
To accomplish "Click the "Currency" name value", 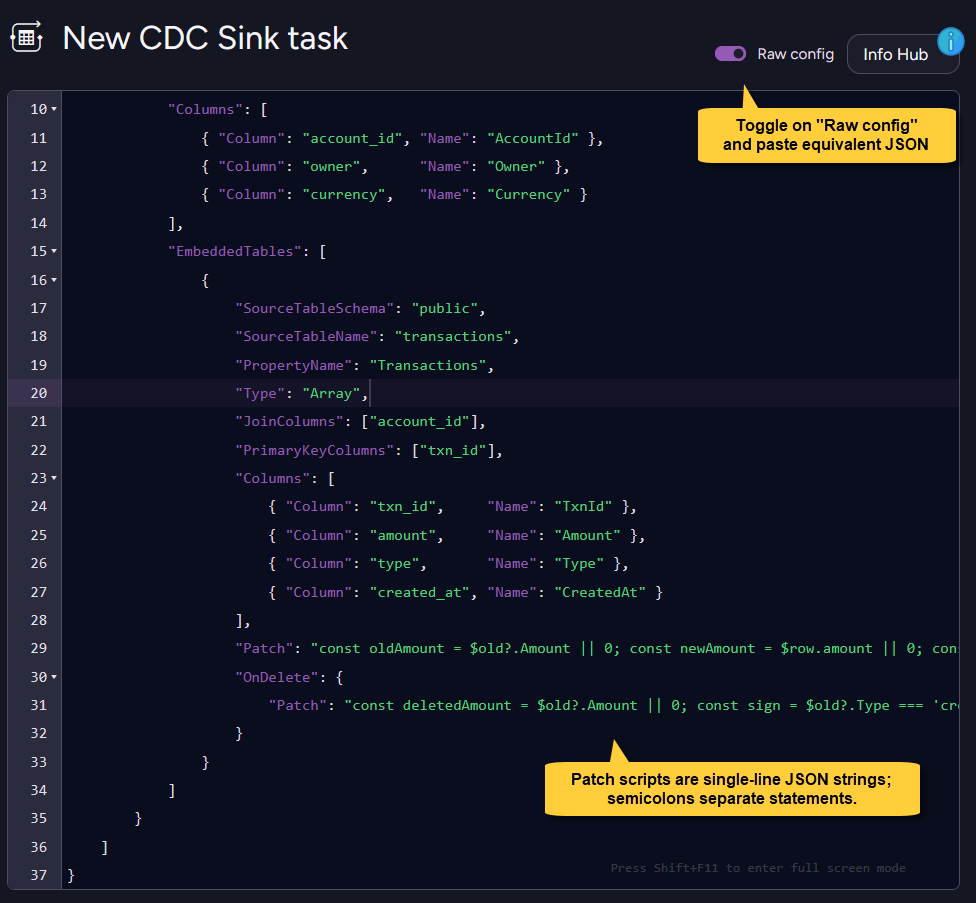I will point(528,195).
